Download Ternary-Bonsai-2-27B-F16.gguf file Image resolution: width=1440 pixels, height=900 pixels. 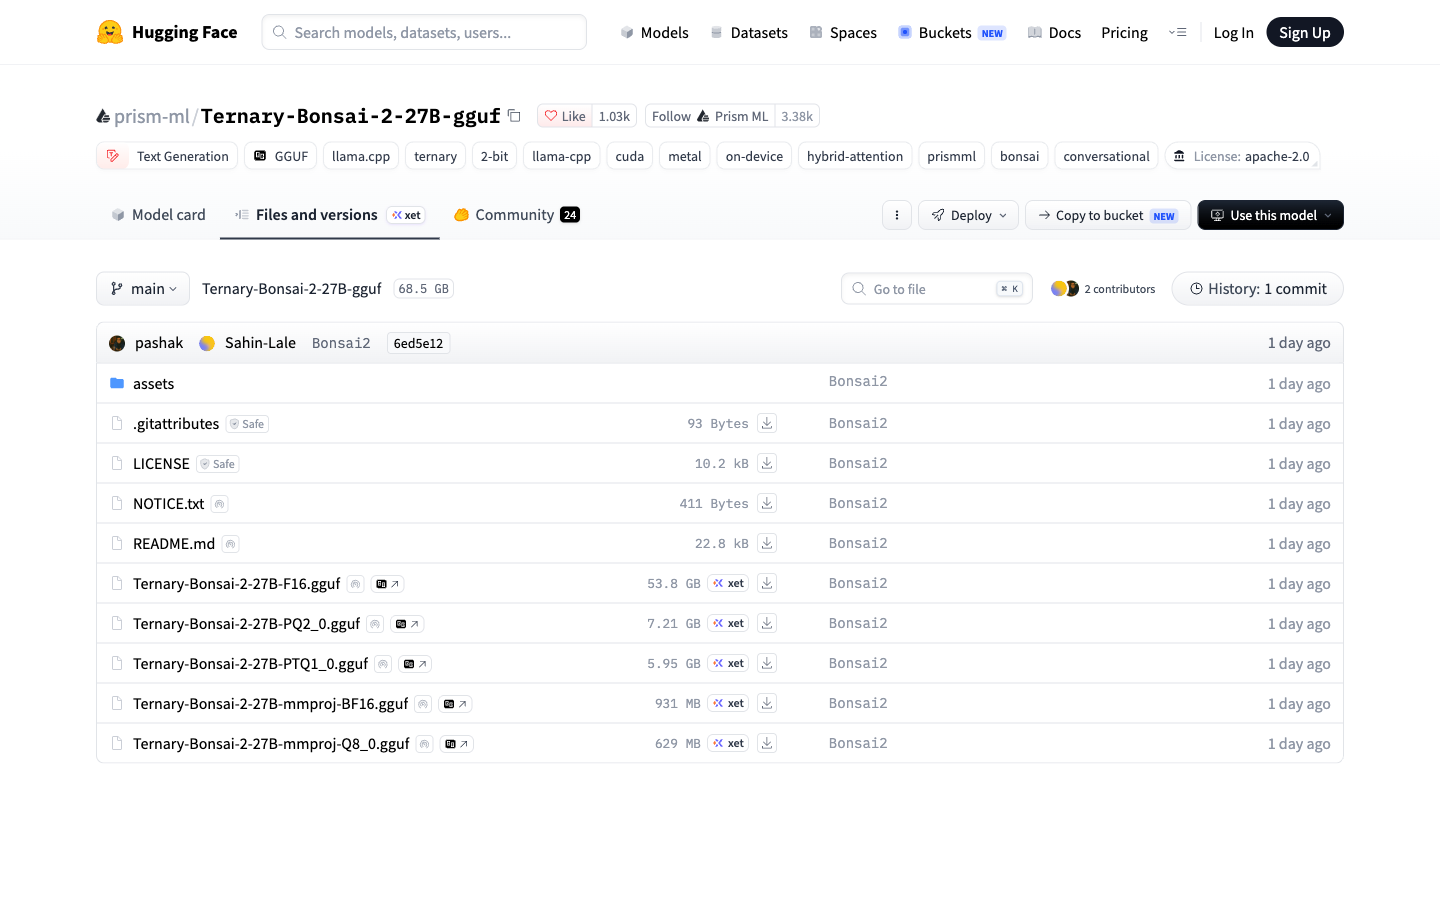[767, 583]
